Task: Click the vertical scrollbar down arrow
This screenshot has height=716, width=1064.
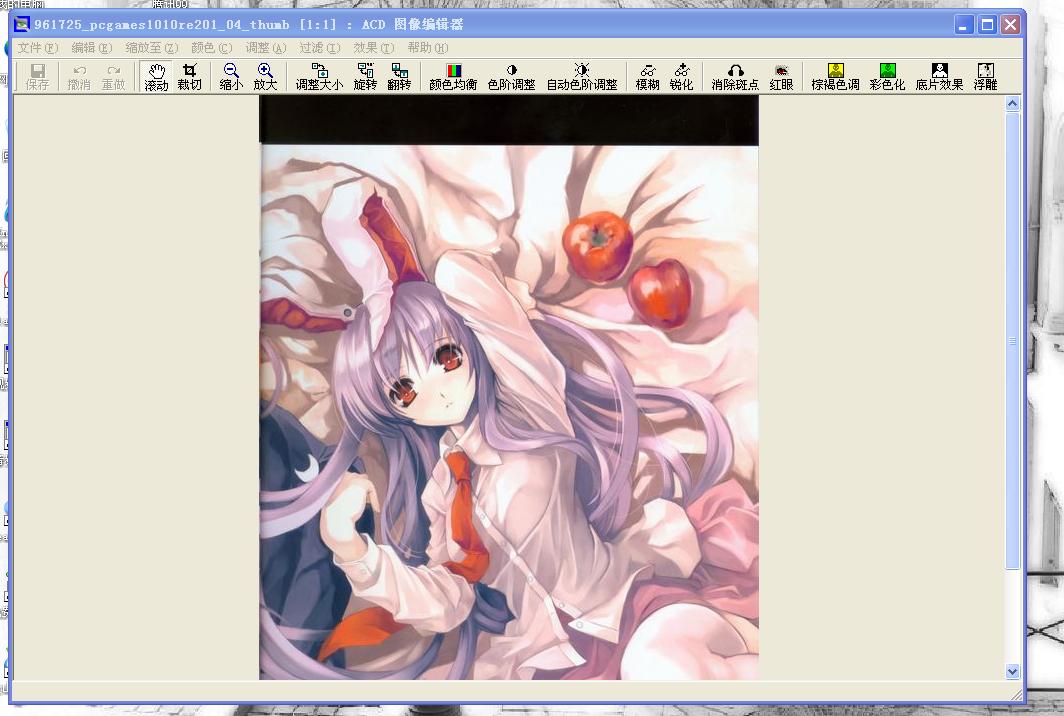Action: pos(1012,671)
